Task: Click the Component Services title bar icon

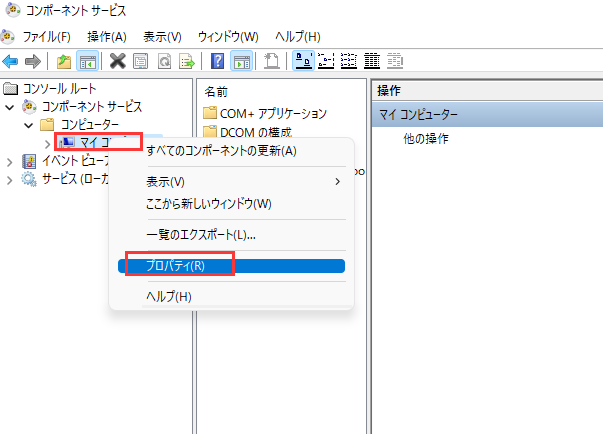Action: tap(13, 10)
